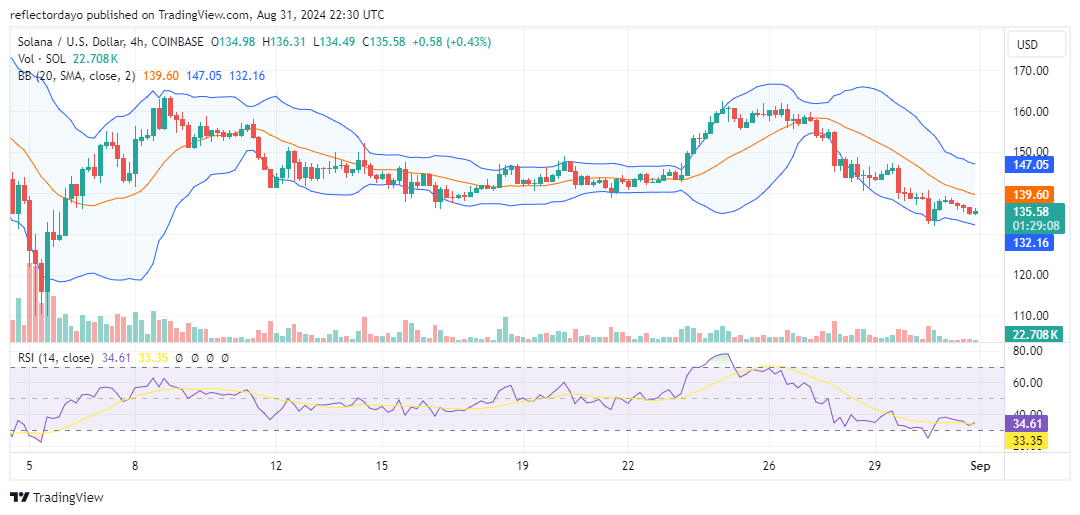Click the 80.00 RSI scale label

1028,350
